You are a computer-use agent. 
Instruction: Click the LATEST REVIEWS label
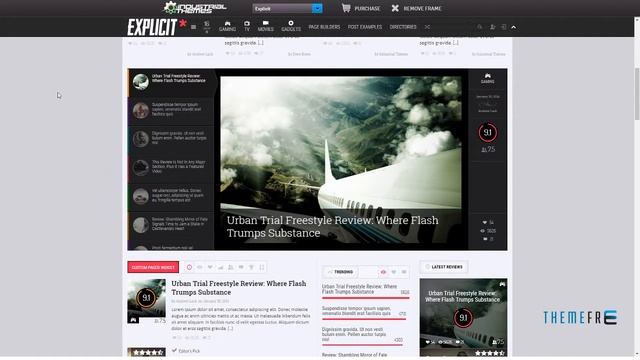coord(444,267)
